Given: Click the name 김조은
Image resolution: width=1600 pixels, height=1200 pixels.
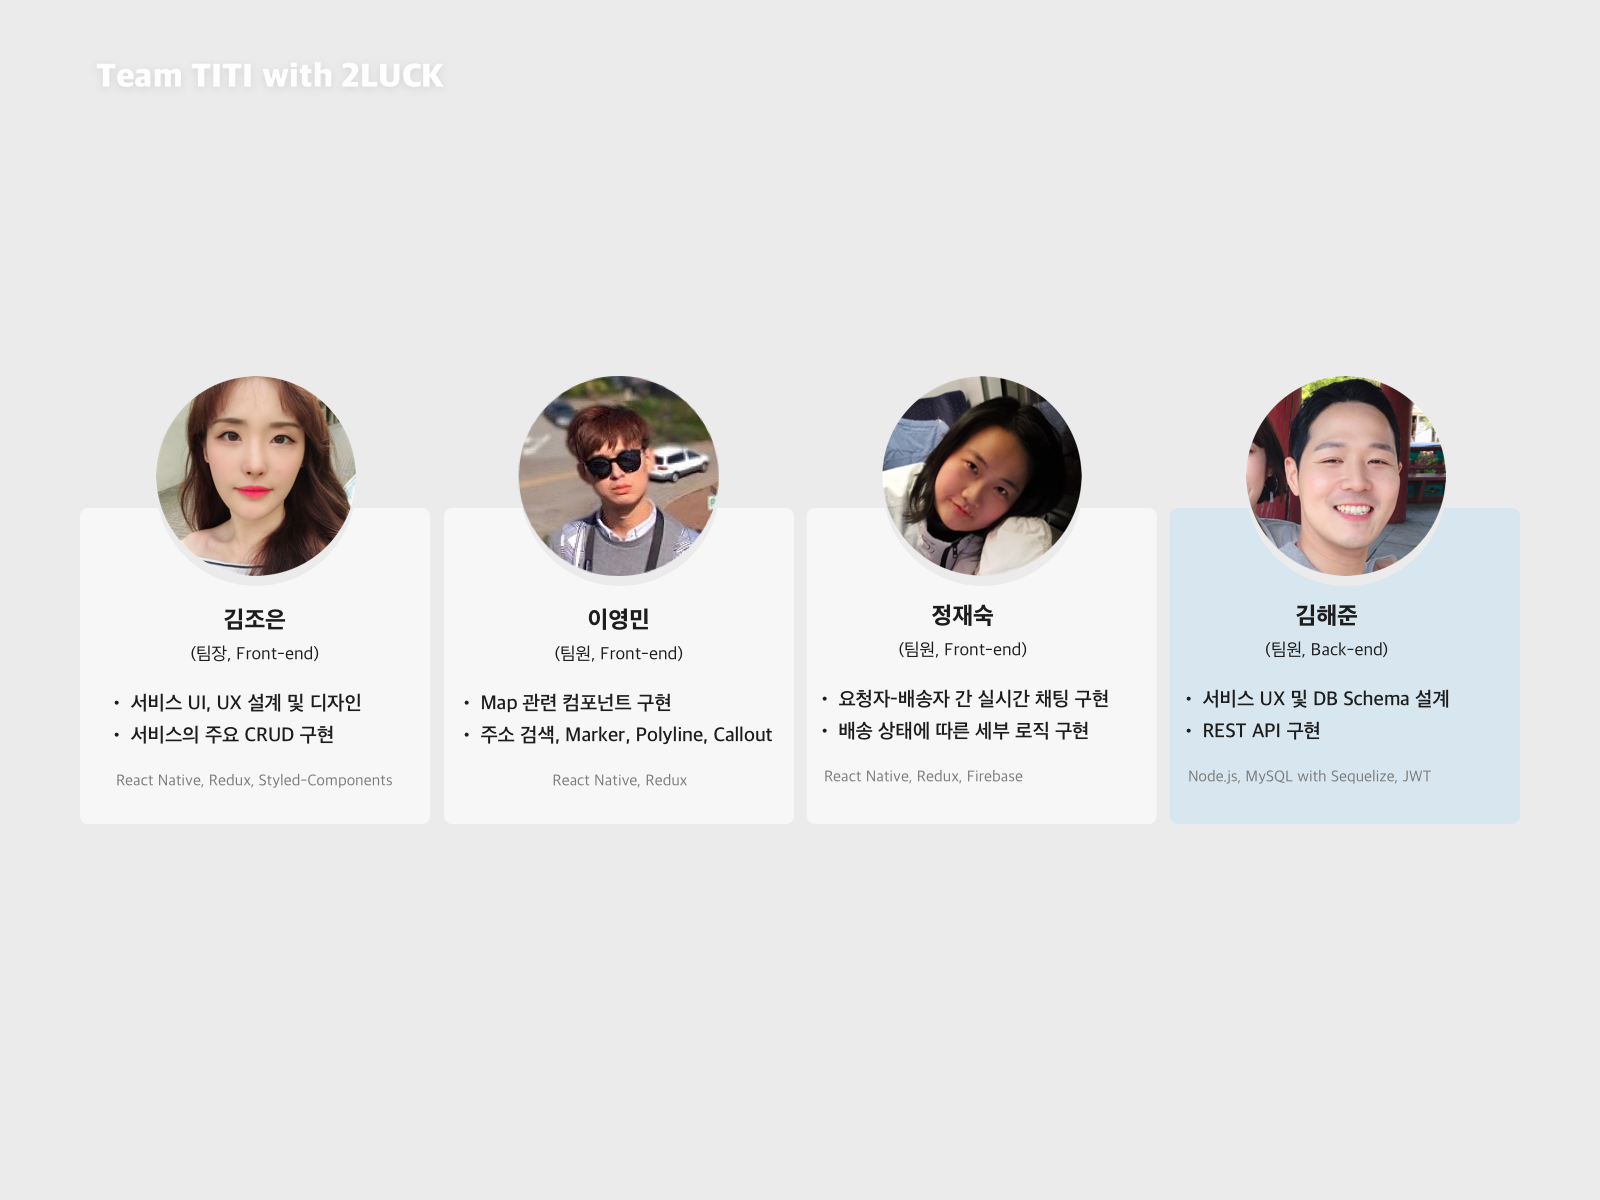Looking at the screenshot, I should point(254,619).
